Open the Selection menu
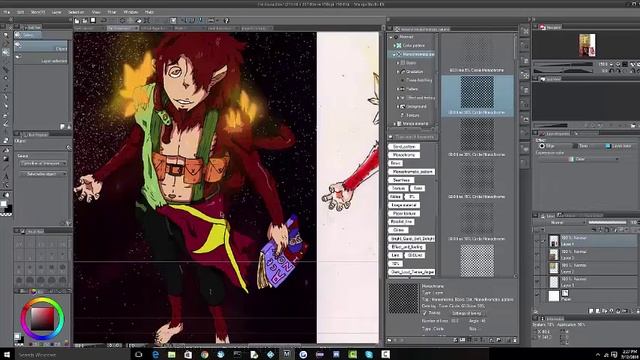640x360 pixels. [x=76, y=12]
